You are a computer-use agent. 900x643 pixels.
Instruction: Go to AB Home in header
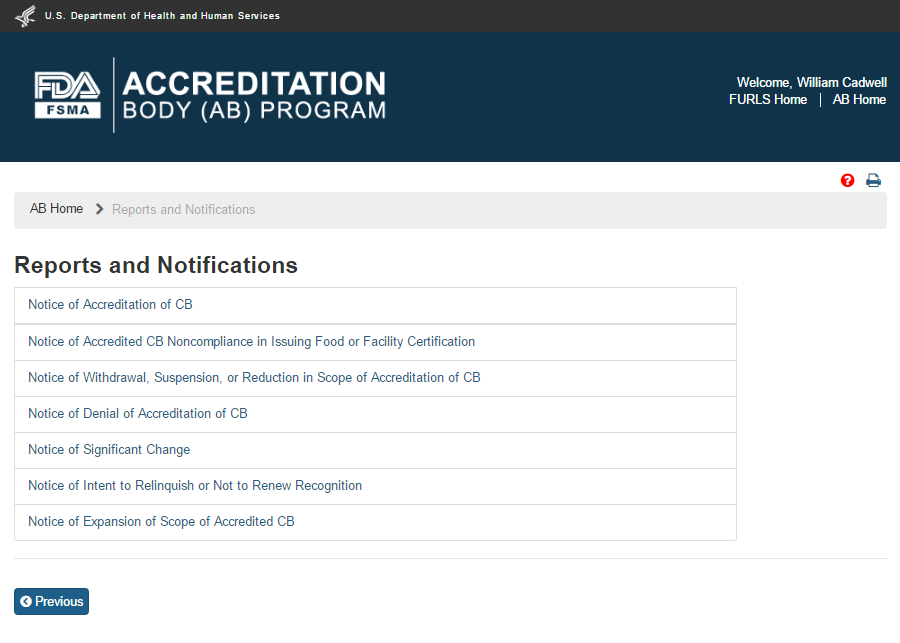(859, 100)
